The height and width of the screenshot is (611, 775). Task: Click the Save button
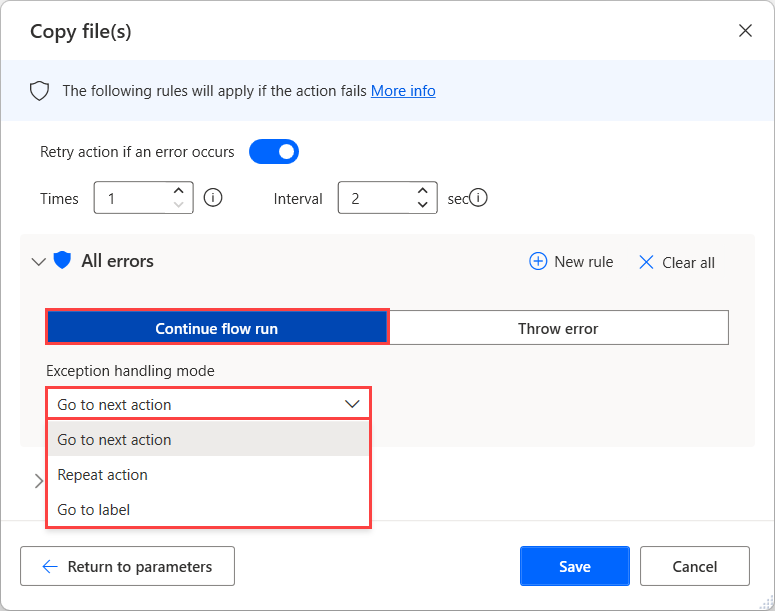574,566
